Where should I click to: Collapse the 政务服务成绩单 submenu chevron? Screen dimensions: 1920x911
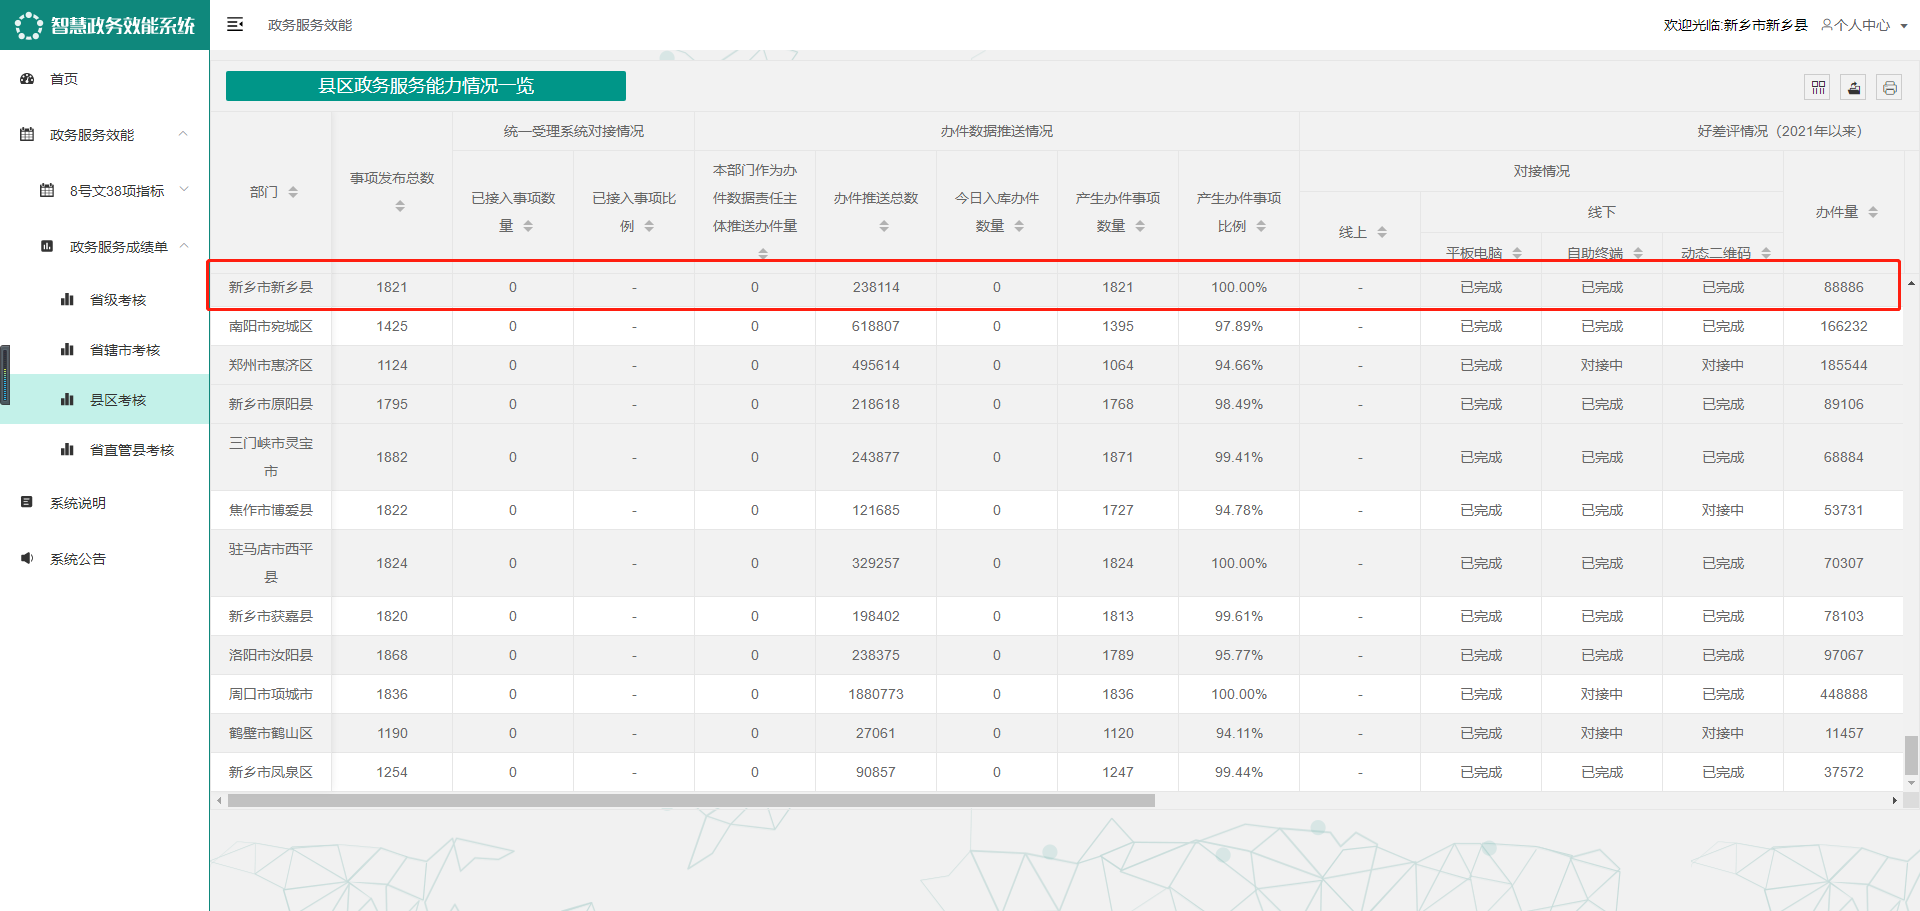(184, 246)
